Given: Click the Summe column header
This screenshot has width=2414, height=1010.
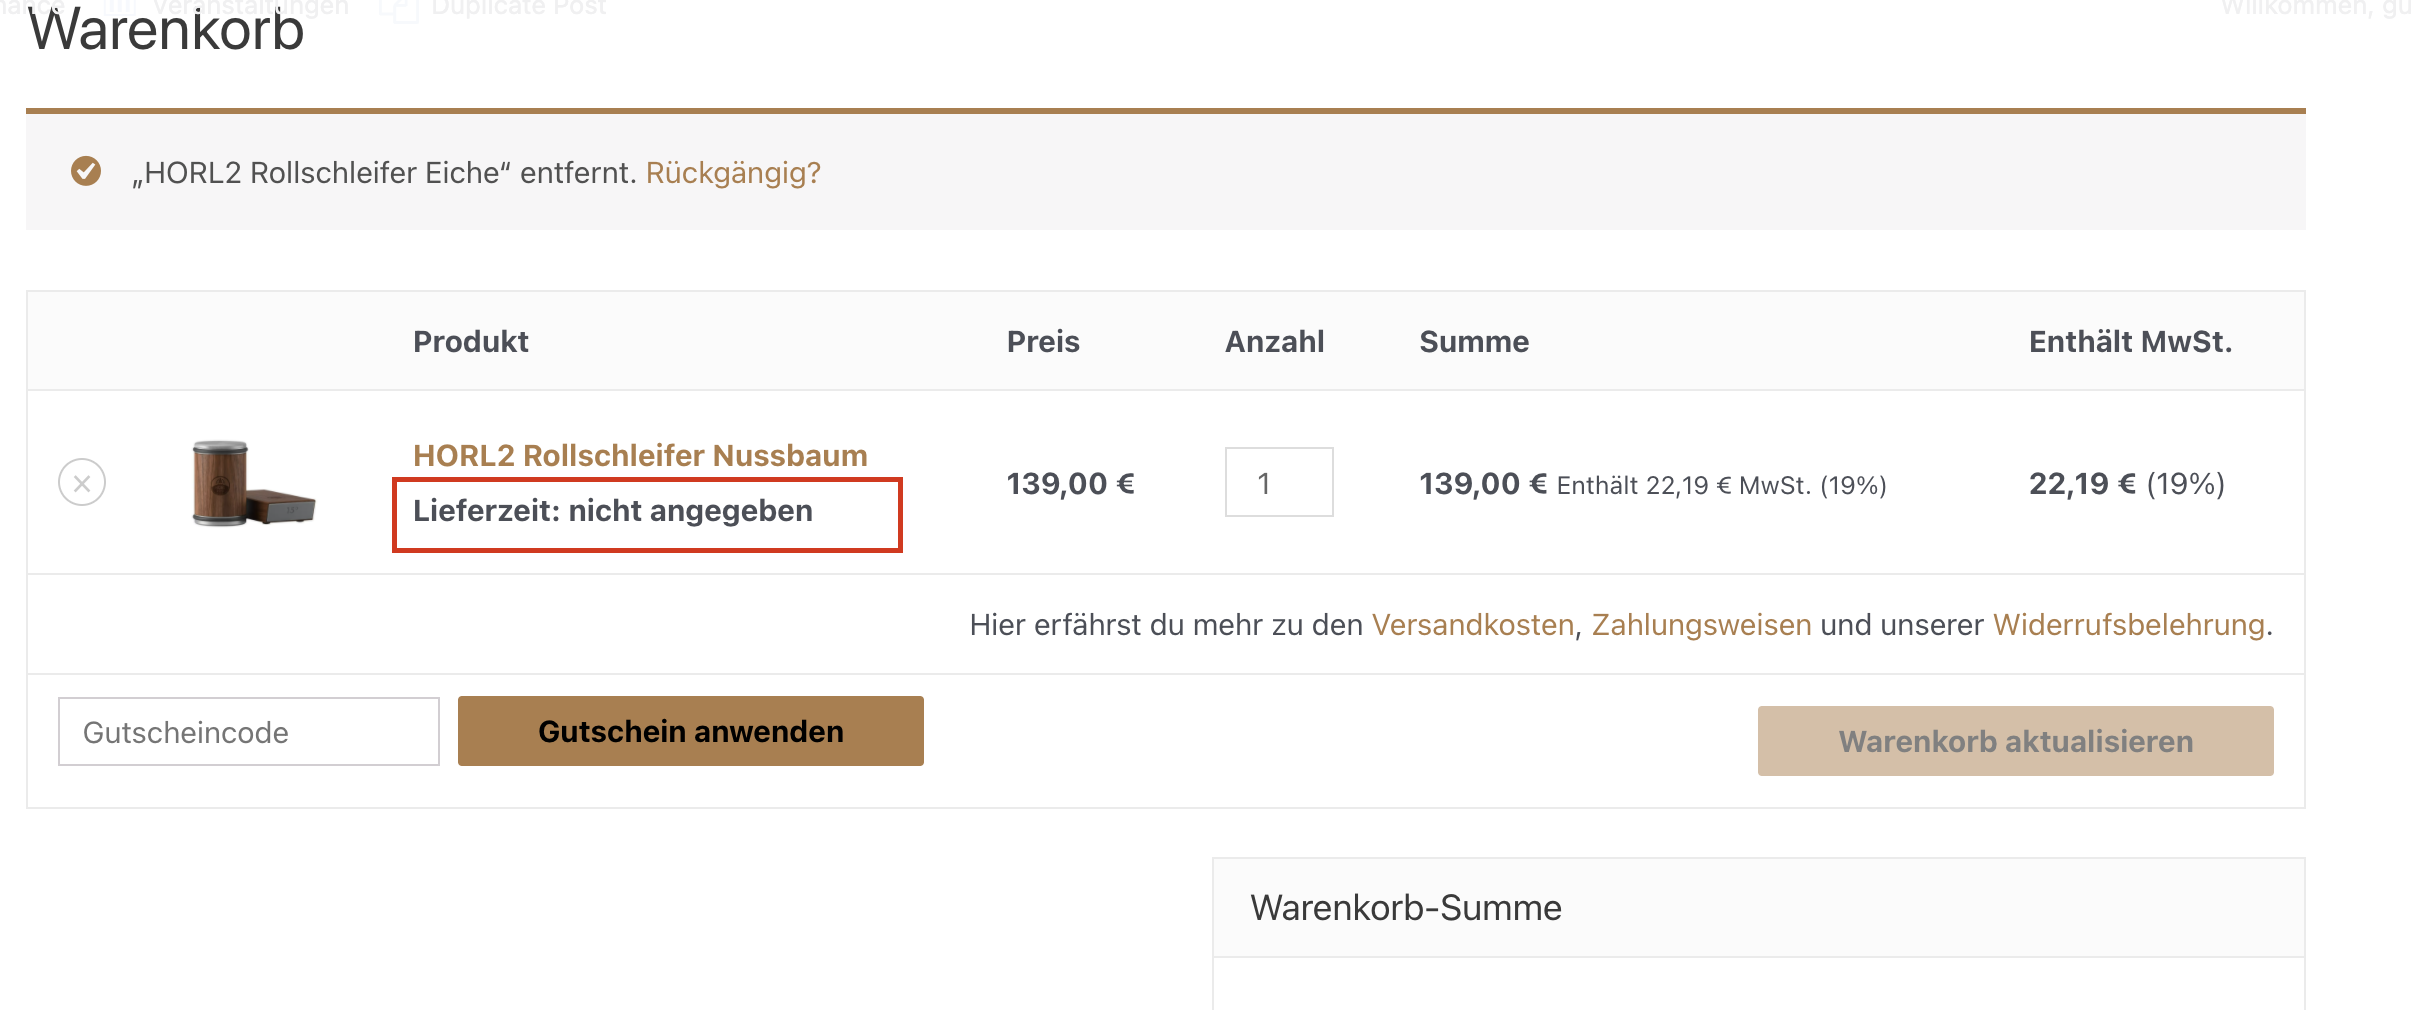Looking at the screenshot, I should (1474, 342).
